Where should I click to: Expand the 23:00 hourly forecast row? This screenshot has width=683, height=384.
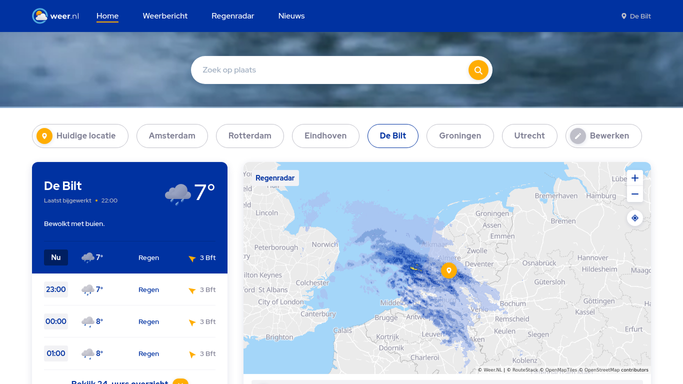(x=130, y=290)
